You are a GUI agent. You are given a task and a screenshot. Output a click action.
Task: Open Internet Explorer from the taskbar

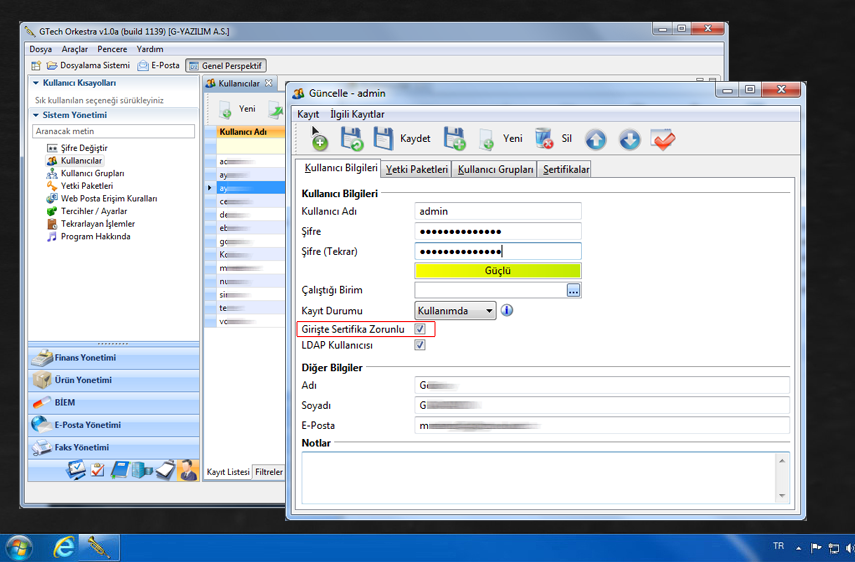65,547
